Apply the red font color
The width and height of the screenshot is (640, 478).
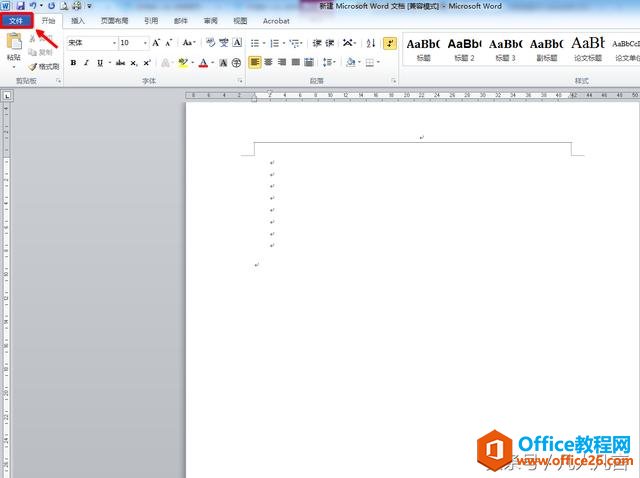coord(203,63)
